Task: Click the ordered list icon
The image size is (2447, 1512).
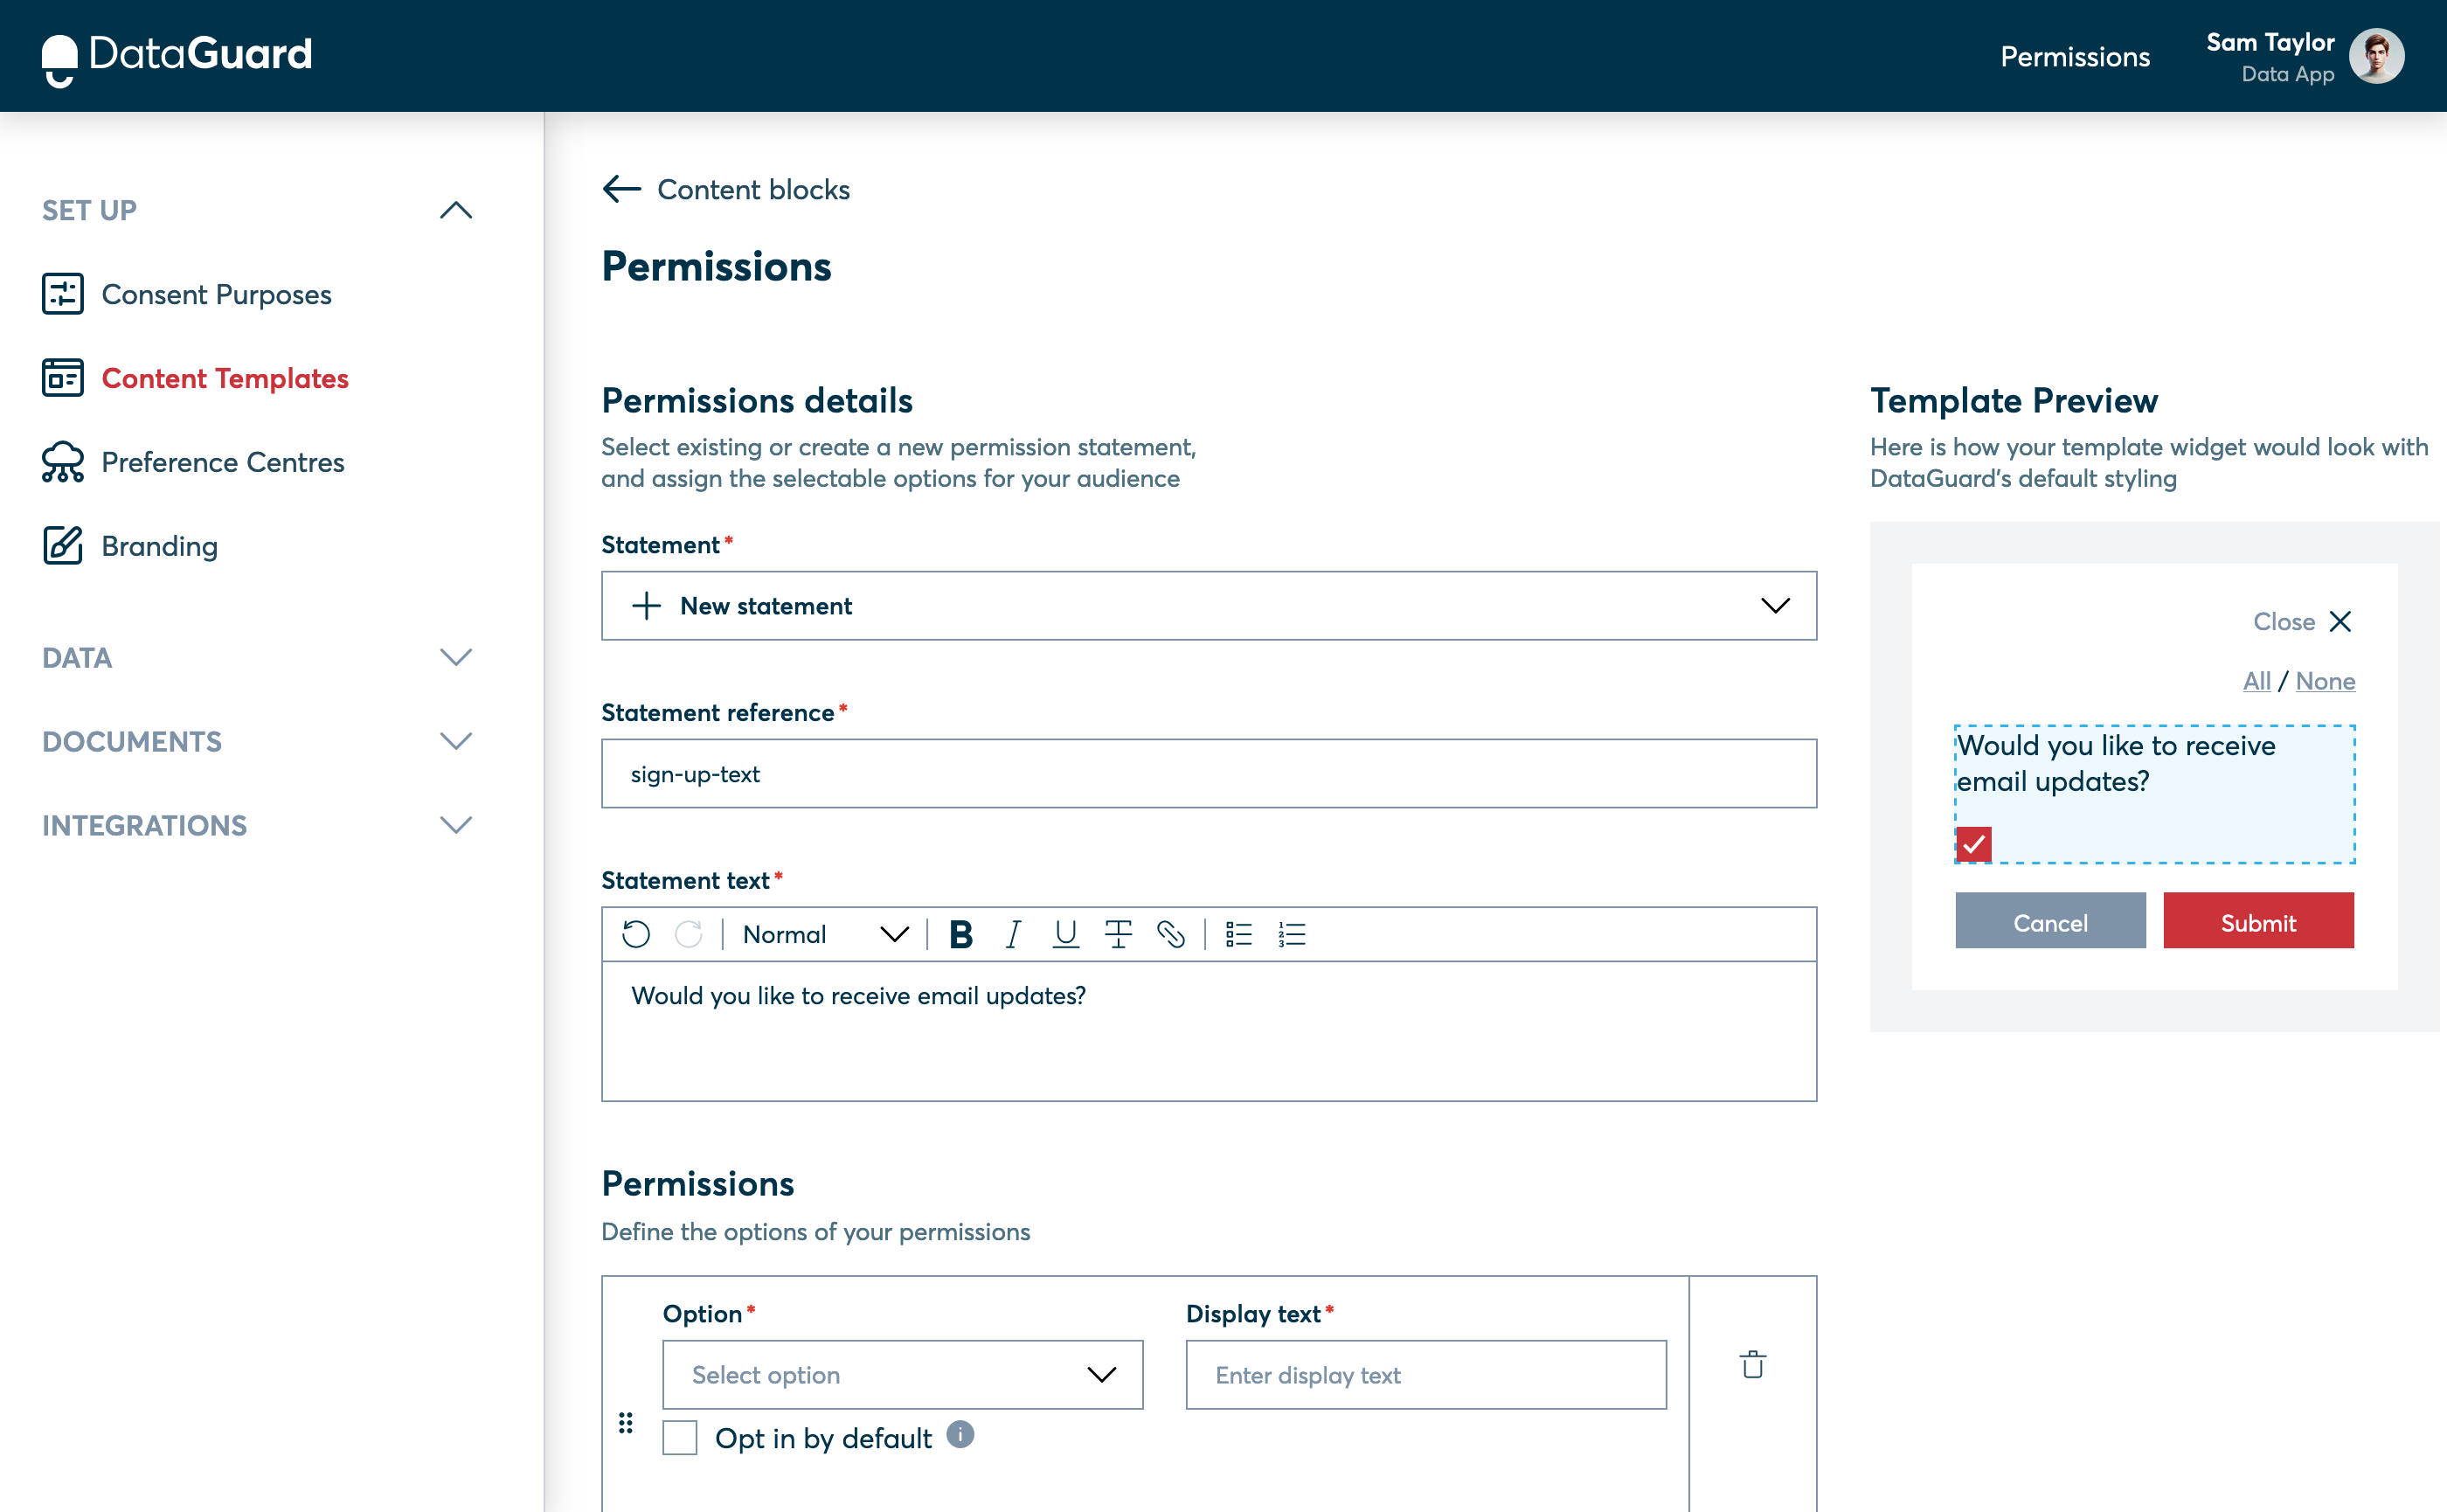Action: 1292,933
